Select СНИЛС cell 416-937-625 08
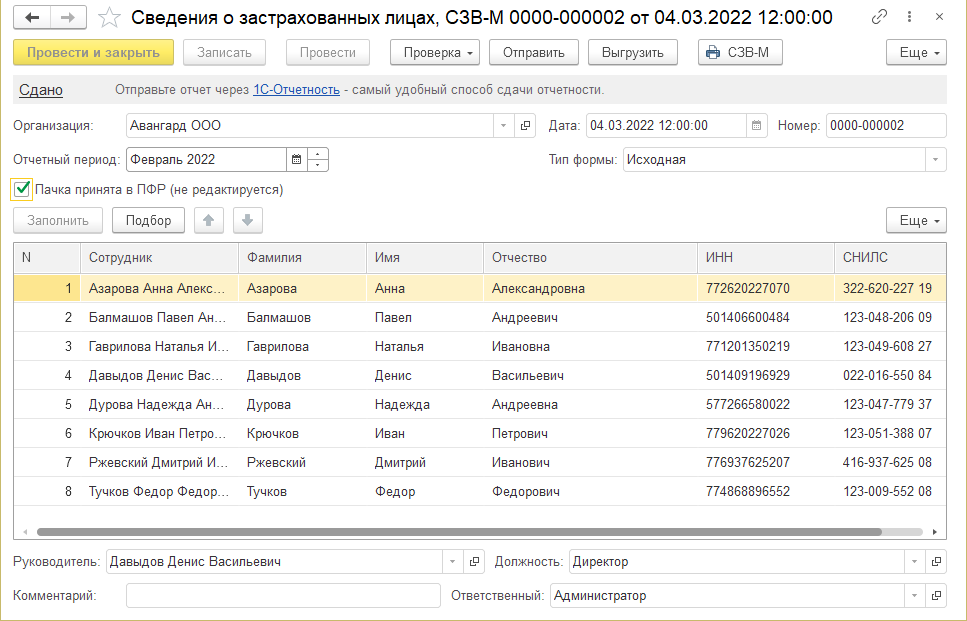The image size is (967, 621). point(891,463)
